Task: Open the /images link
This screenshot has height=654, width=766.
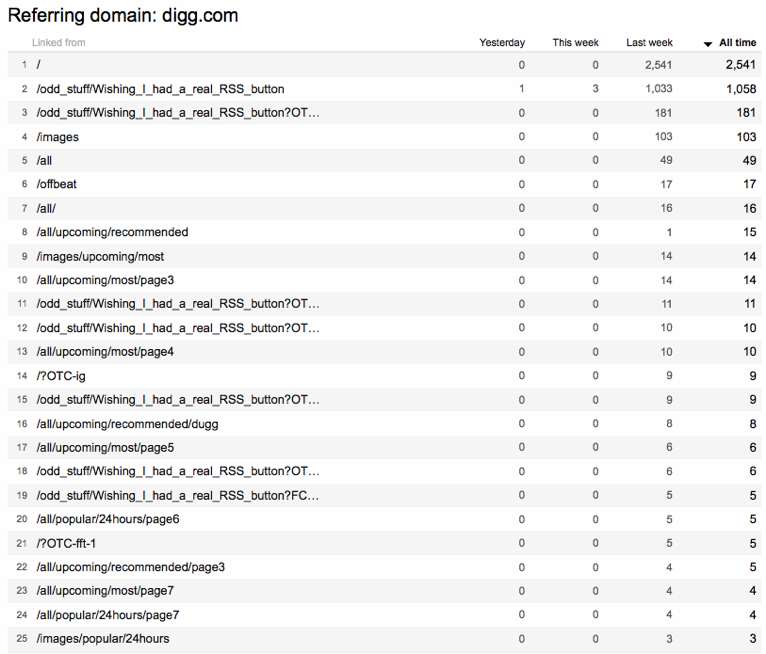Action: [x=58, y=137]
